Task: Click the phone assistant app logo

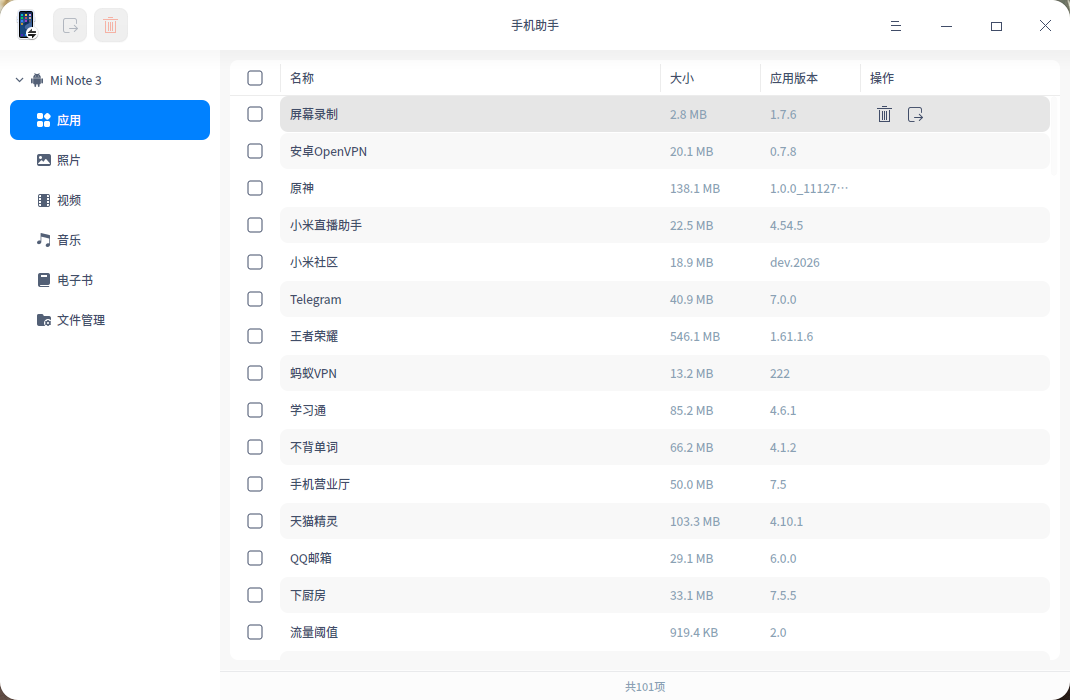Action: [x=27, y=26]
